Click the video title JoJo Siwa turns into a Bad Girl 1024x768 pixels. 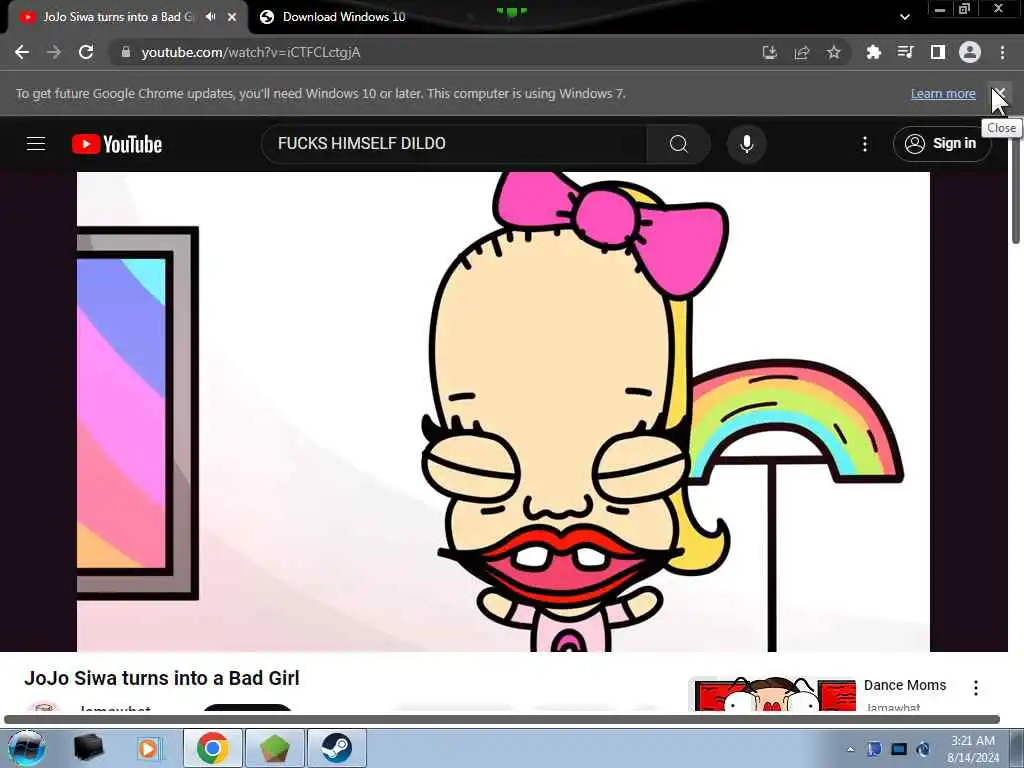pos(162,678)
